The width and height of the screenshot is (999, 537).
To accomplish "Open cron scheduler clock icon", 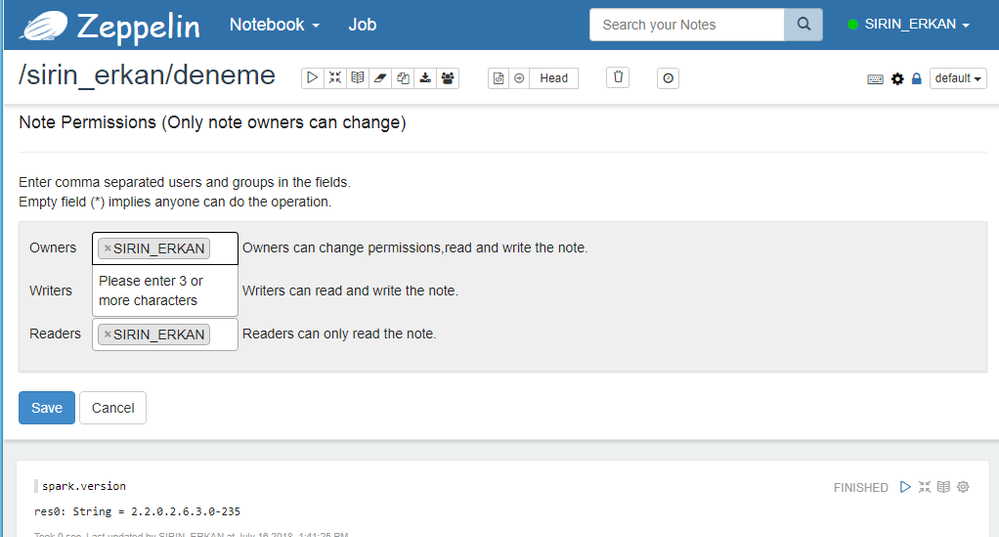I will [668, 78].
